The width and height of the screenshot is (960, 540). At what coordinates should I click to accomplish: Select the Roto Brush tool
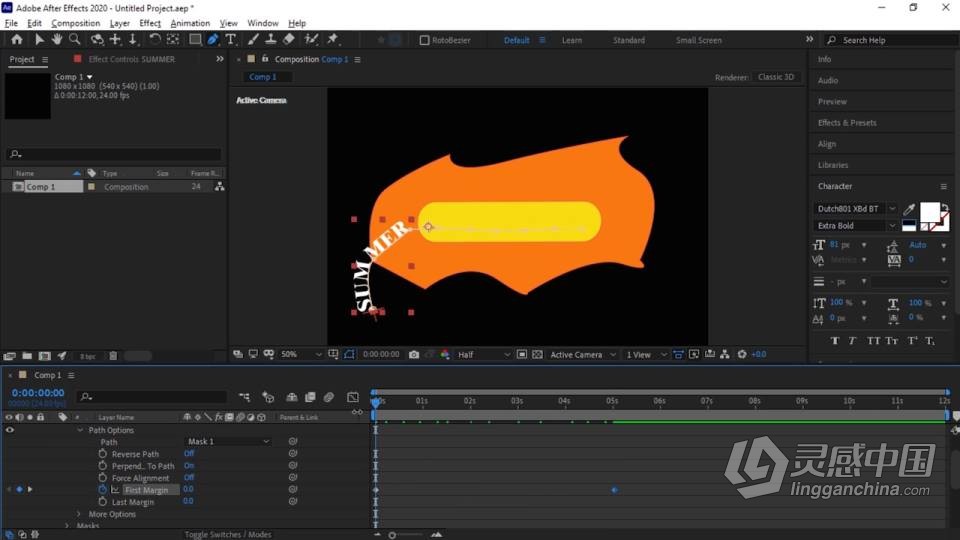[312, 40]
